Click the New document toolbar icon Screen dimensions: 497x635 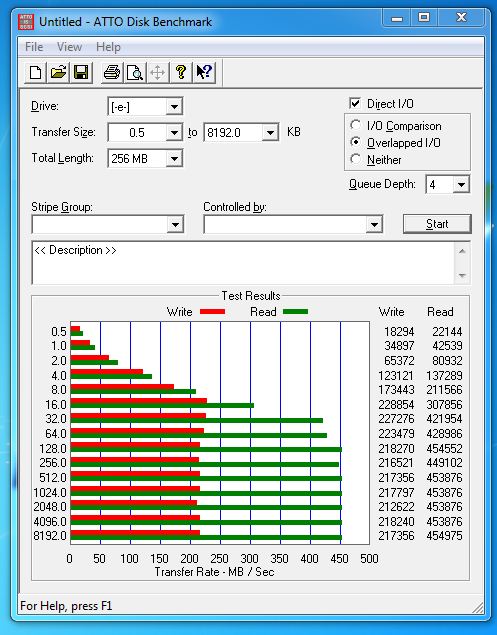click(x=36, y=73)
